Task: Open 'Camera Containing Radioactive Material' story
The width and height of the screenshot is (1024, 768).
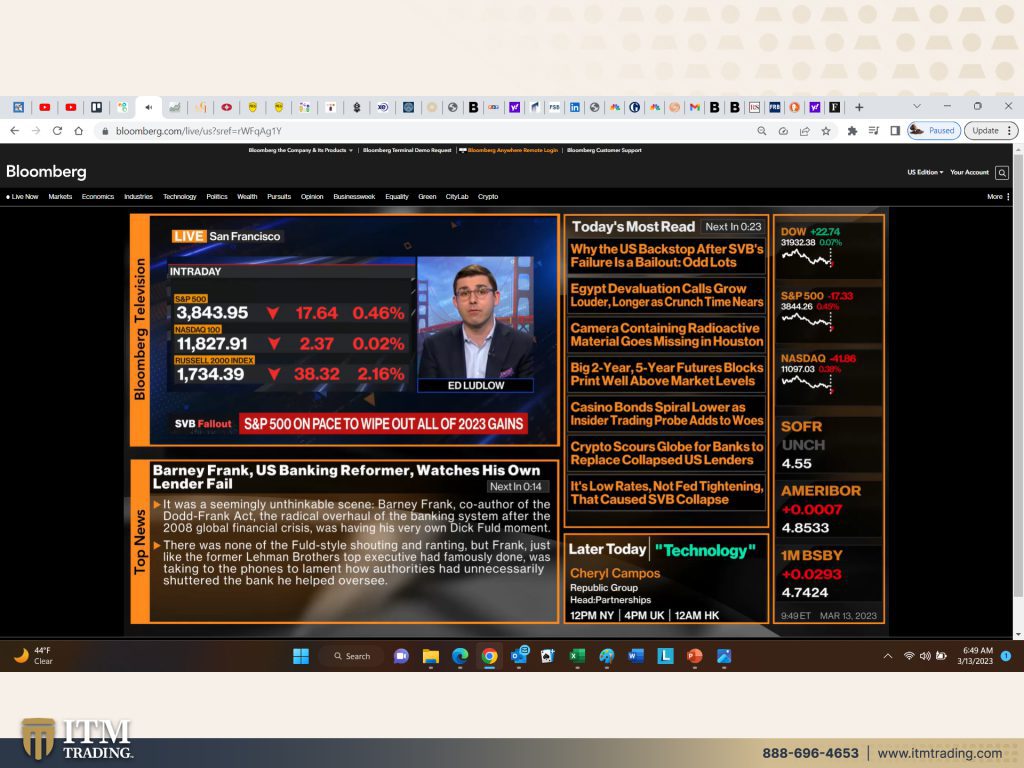Action: point(667,334)
